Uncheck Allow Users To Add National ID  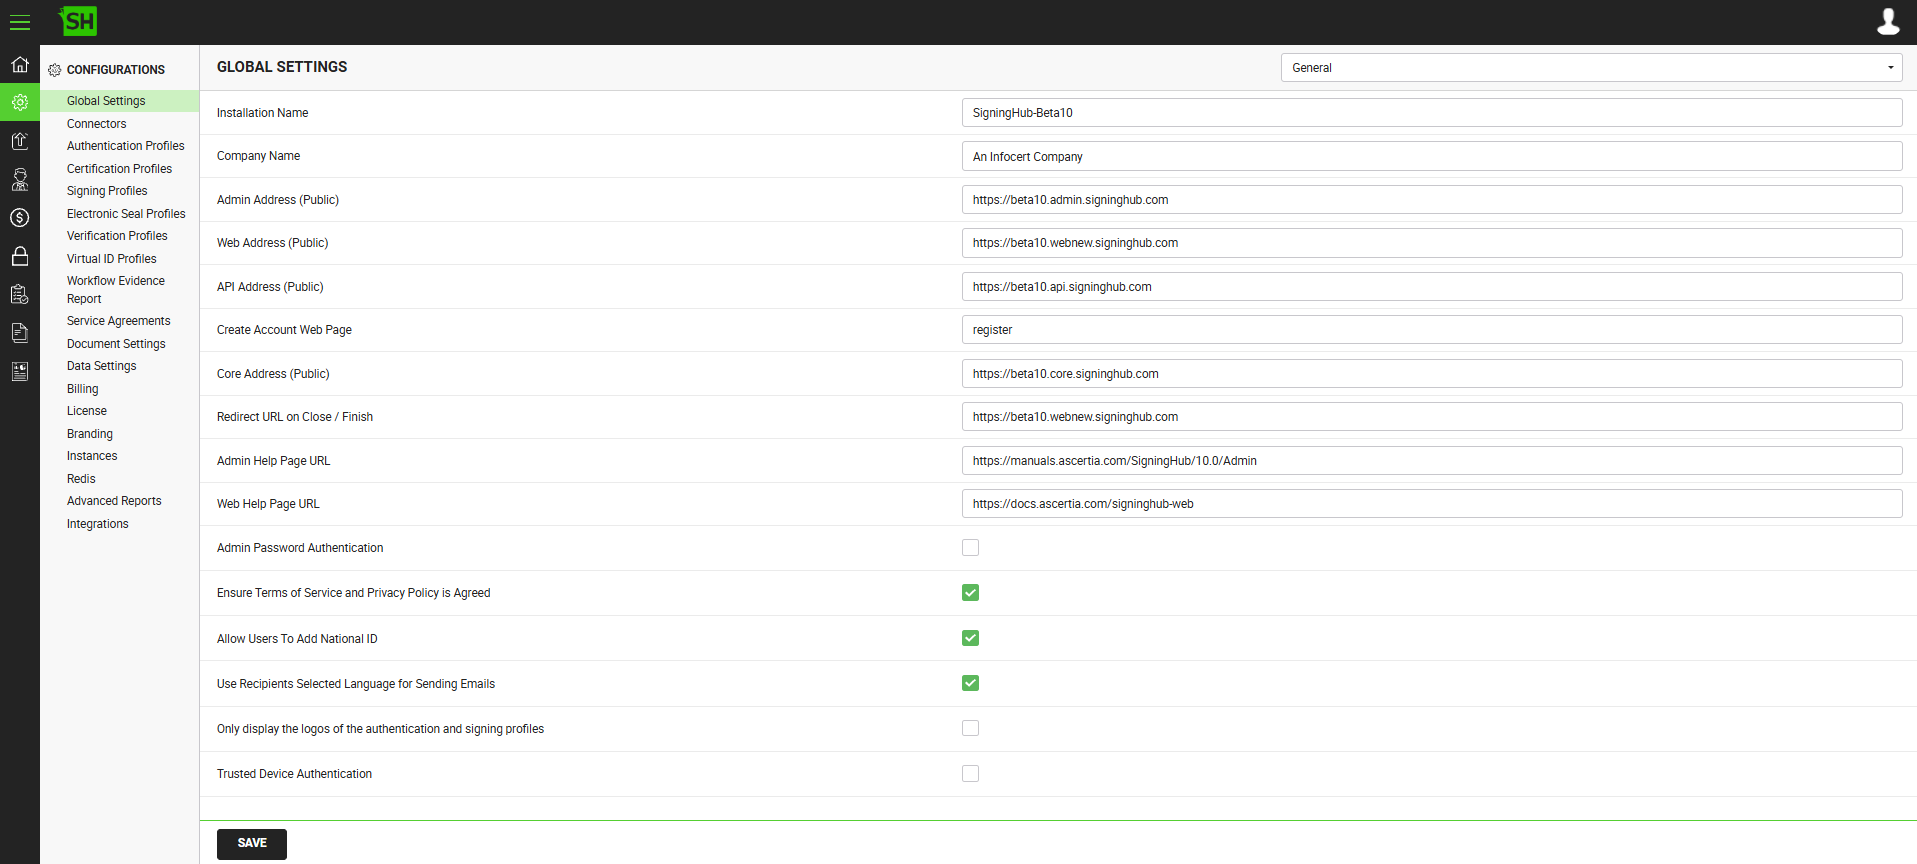(x=970, y=638)
